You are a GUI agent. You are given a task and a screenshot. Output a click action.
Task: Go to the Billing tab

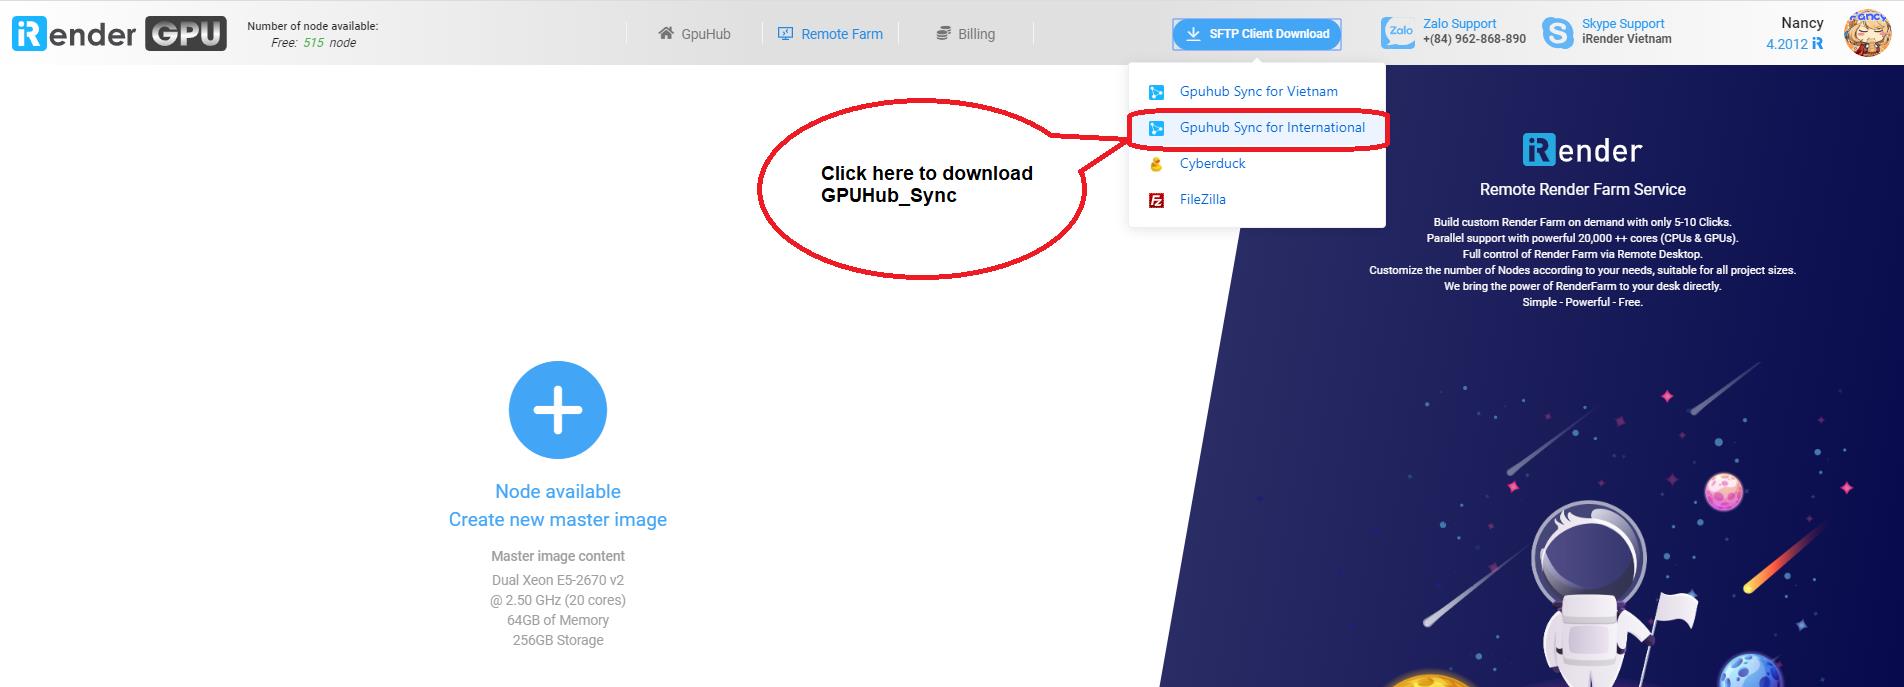coord(975,34)
